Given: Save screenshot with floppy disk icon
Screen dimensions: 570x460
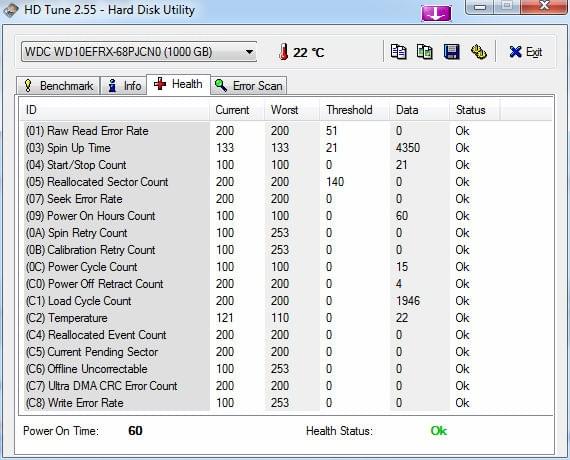Looking at the screenshot, I should click(x=451, y=52).
